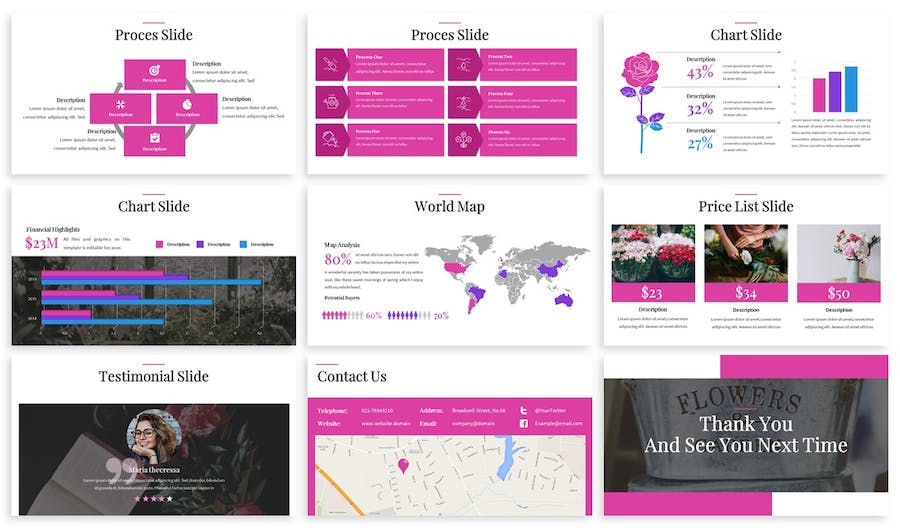Click the 43% statistic on Chart Slide

pyautogui.click(x=700, y=73)
